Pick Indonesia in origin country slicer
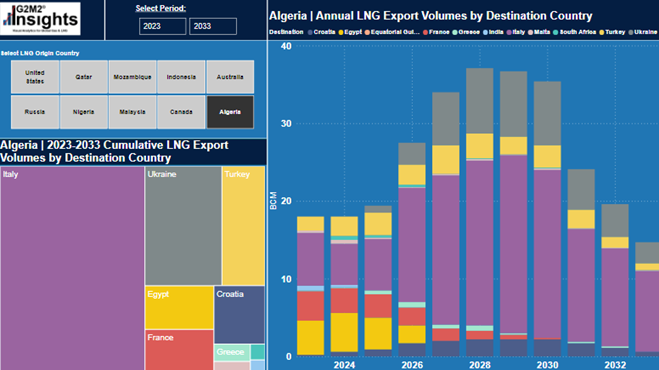Screen dimensions: 659x370 pyautogui.click(x=181, y=77)
